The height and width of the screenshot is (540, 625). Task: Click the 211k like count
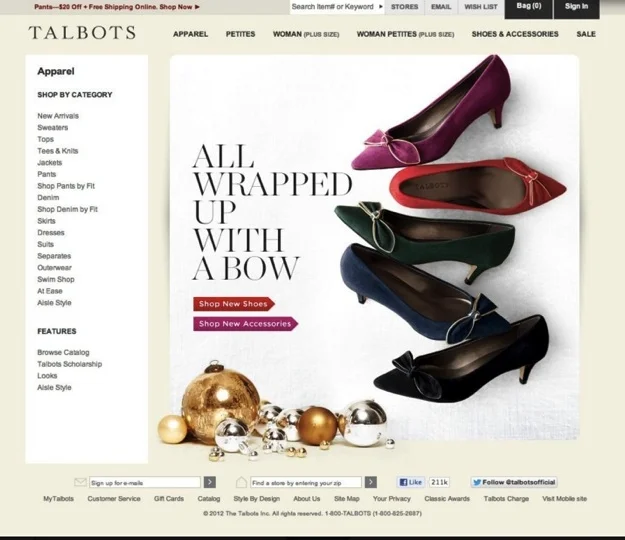click(x=439, y=482)
